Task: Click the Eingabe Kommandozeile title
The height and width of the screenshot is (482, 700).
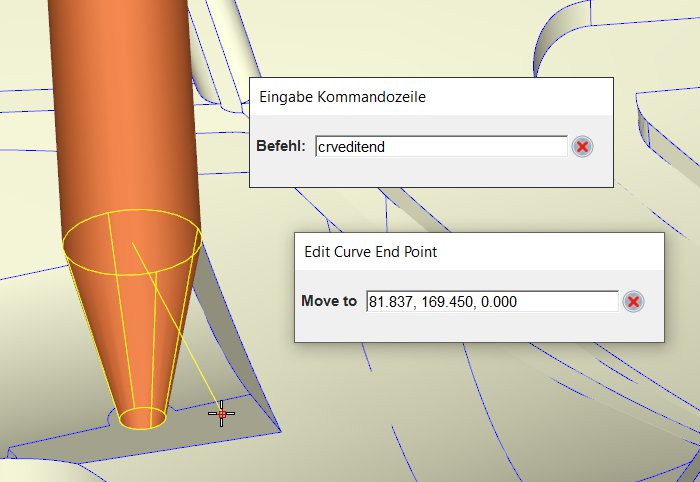Action: pos(342,97)
